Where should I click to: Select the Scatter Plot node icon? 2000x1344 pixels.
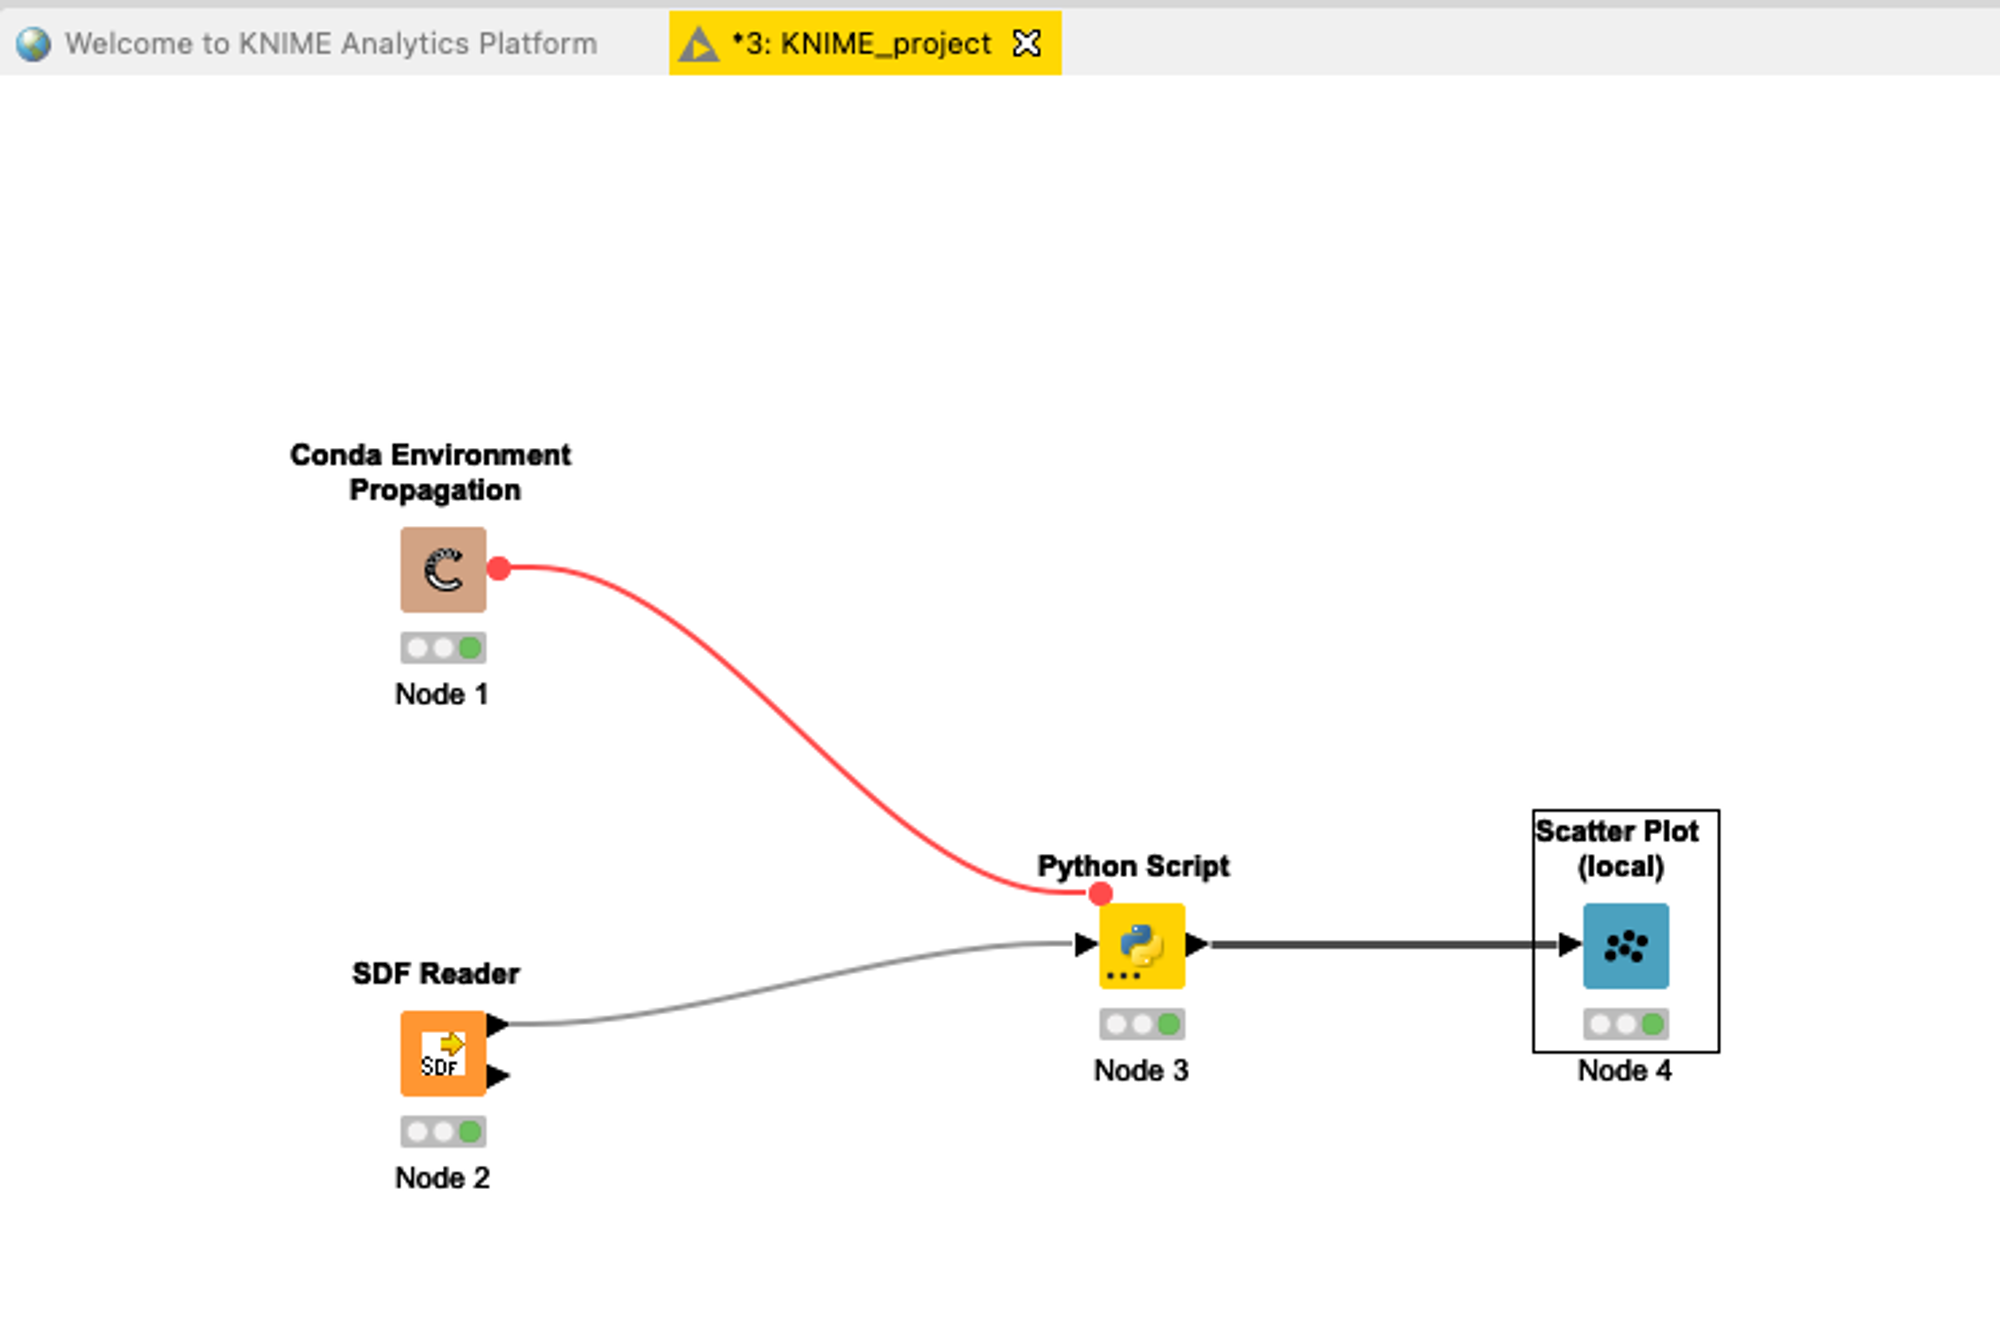click(x=1626, y=946)
